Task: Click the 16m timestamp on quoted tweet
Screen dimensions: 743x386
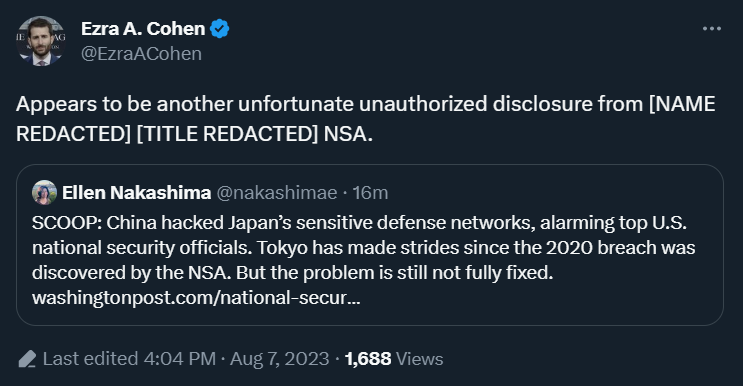Action: 370,193
